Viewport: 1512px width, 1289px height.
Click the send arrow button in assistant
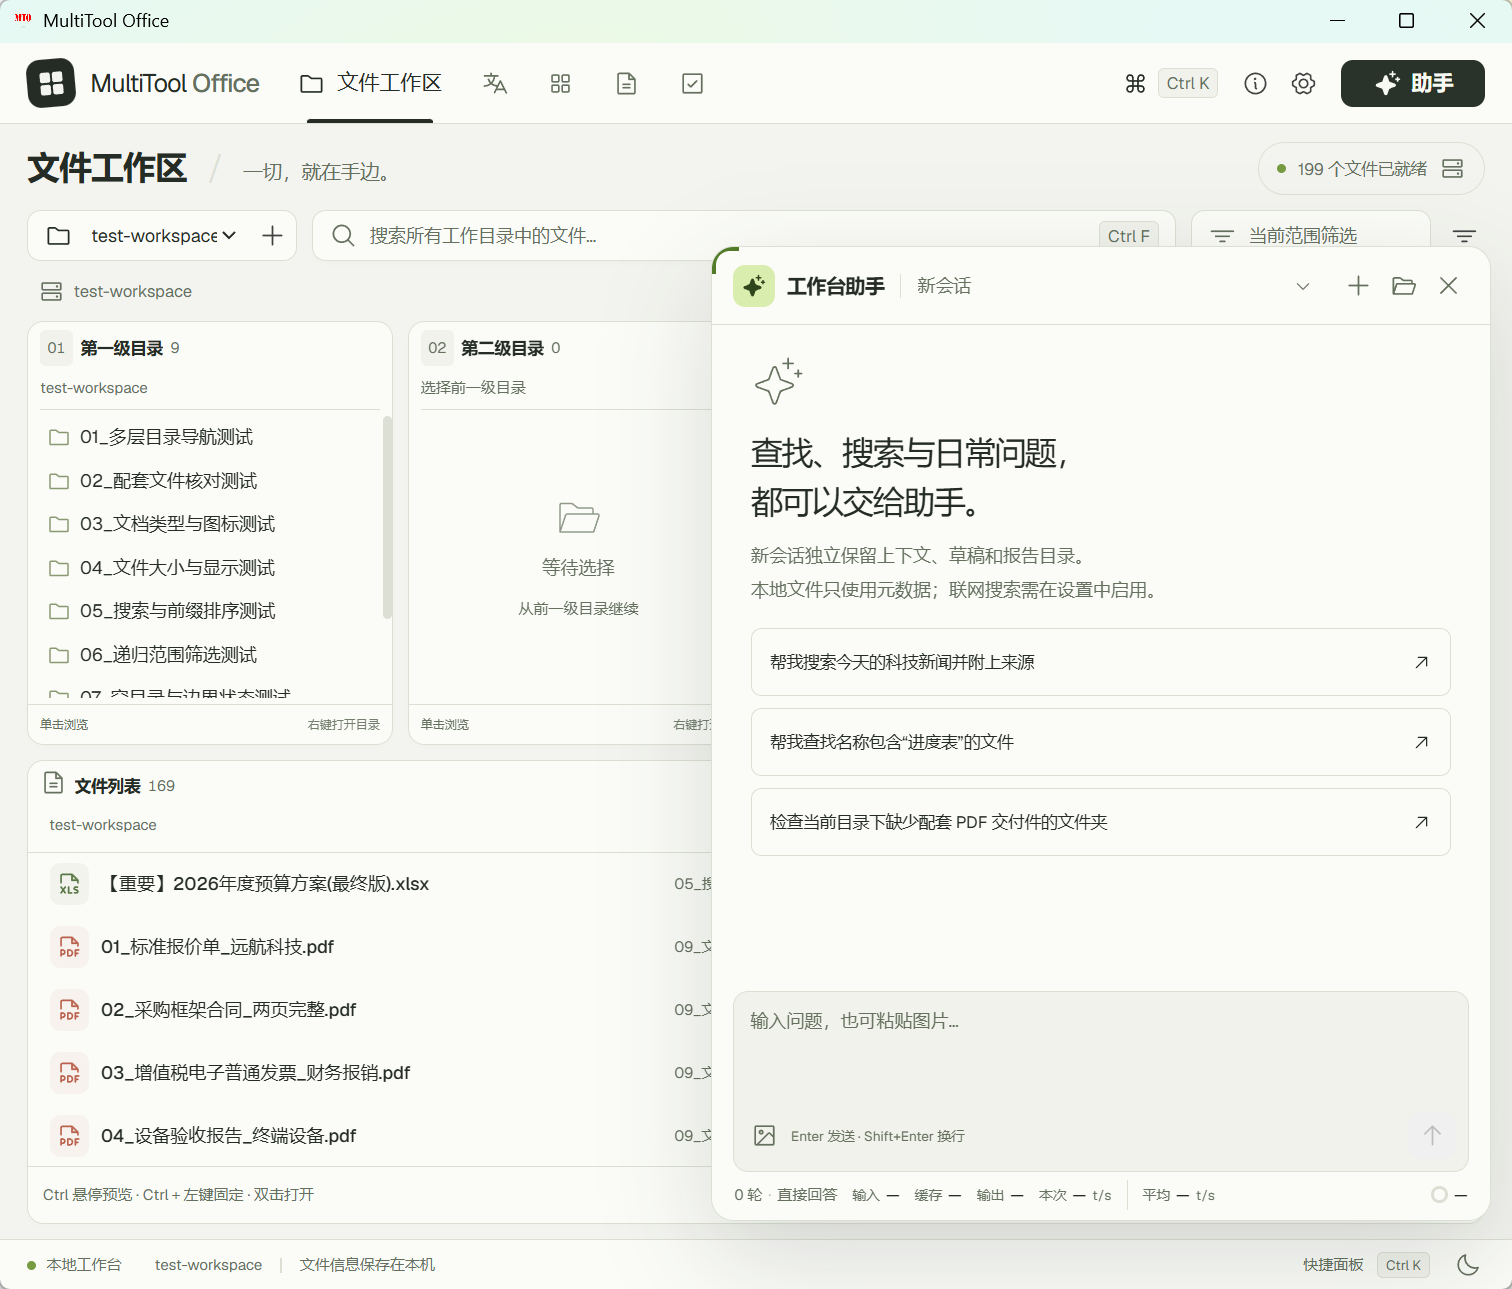pyautogui.click(x=1432, y=1135)
